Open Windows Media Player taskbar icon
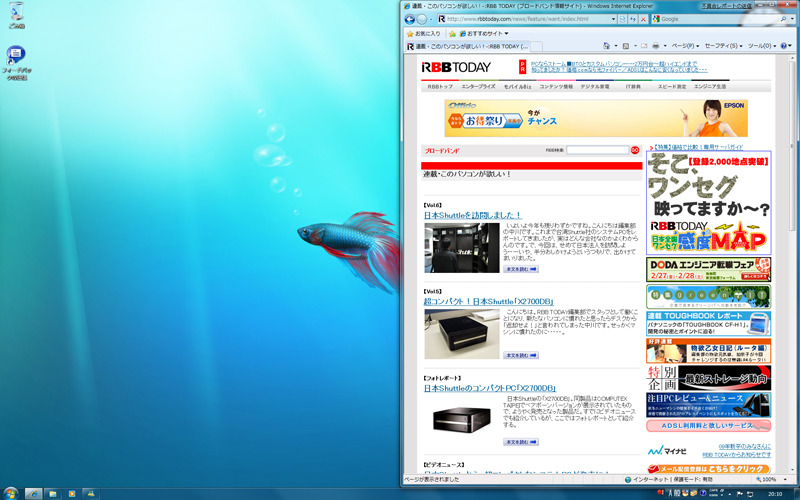800x500 pixels. pyautogui.click(x=71, y=494)
